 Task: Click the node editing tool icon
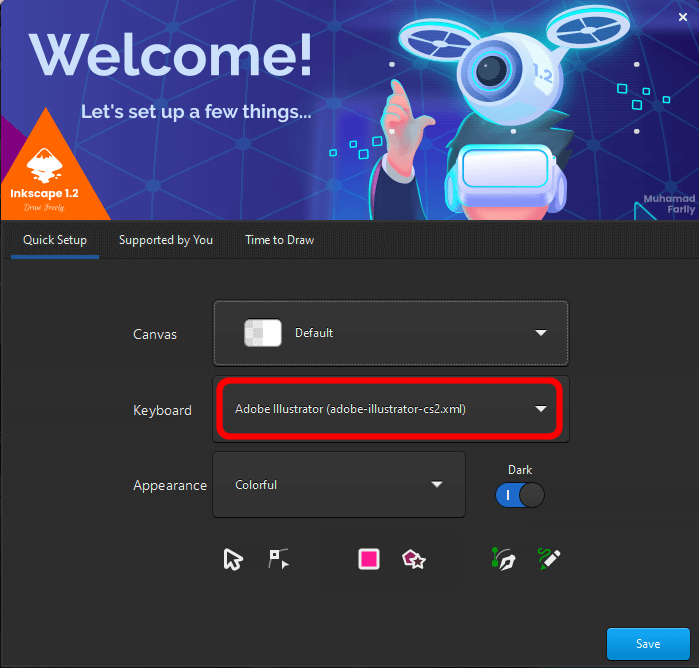click(279, 559)
